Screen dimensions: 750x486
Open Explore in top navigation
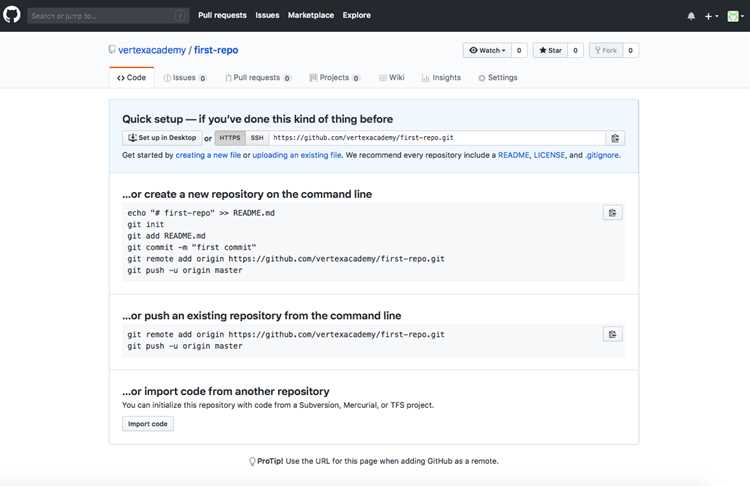point(356,15)
